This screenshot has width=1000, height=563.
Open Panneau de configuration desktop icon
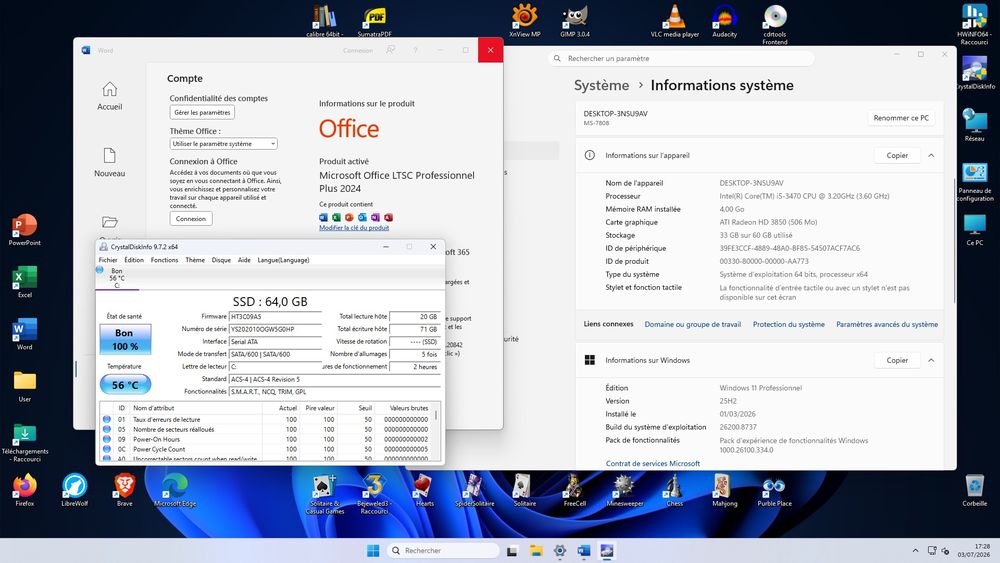click(974, 182)
